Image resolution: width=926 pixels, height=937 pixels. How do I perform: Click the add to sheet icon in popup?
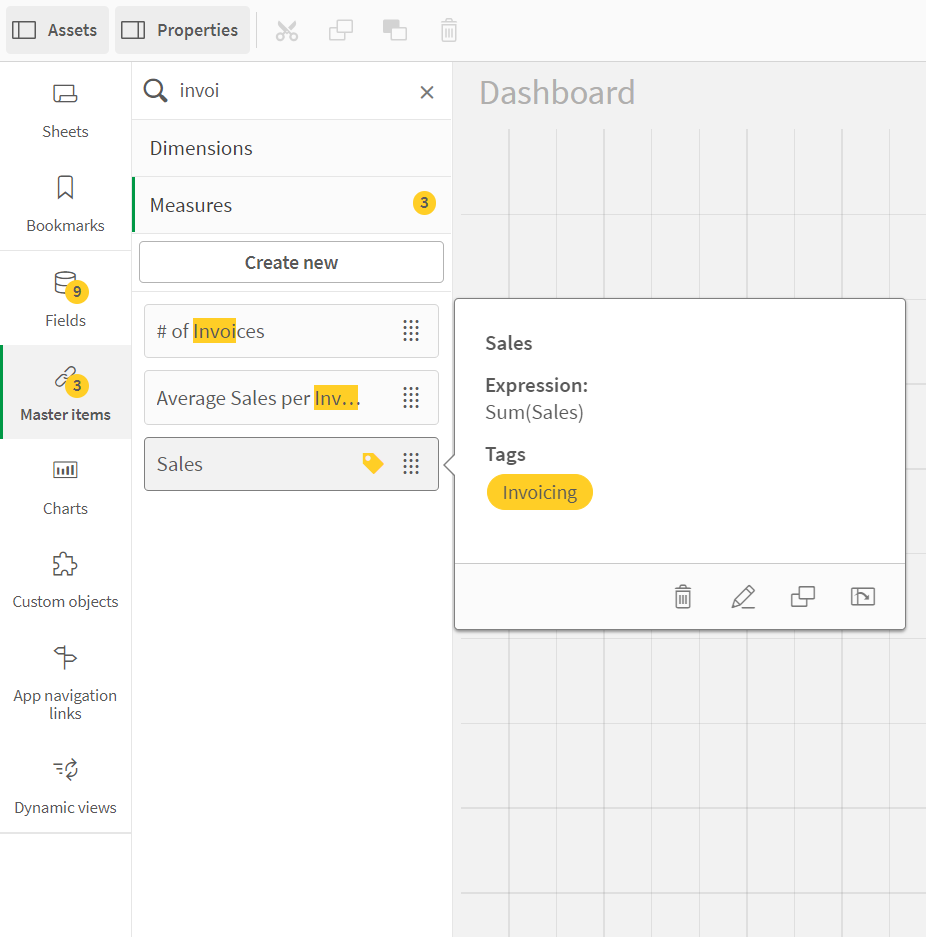click(x=862, y=597)
